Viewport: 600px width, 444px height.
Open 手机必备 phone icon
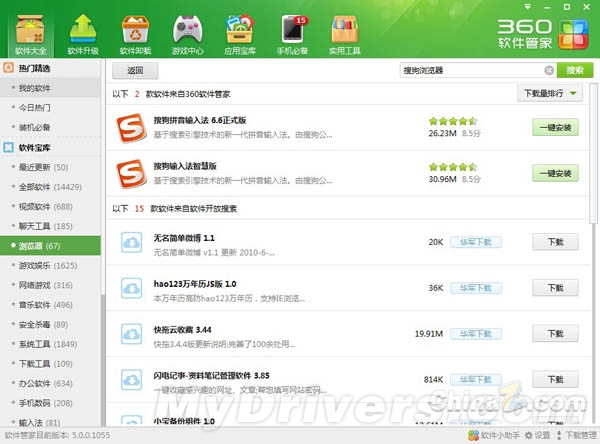pyautogui.click(x=293, y=30)
